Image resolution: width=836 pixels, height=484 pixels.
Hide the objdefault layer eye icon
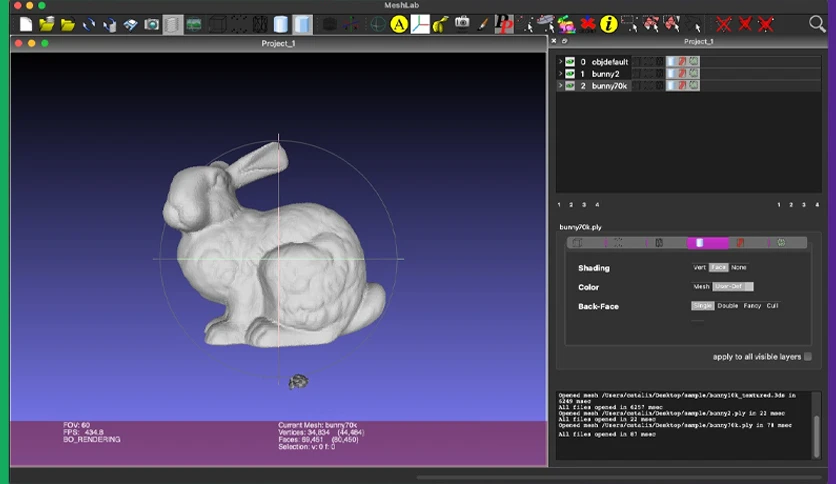pos(570,61)
